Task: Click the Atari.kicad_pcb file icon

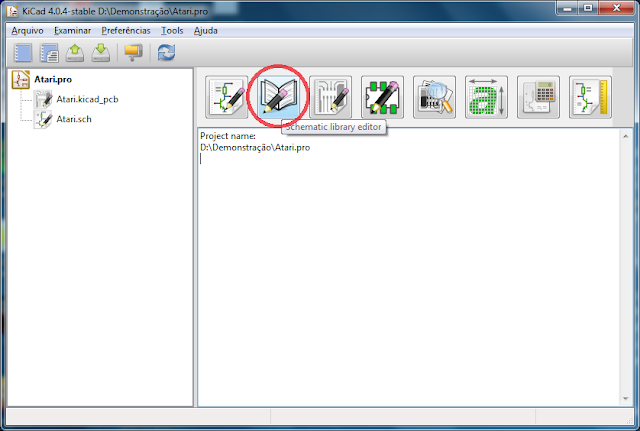Action: 43,99
